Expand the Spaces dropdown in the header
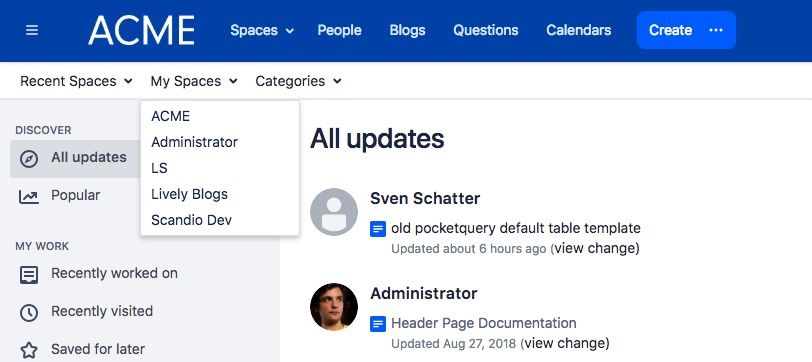812x362 pixels. coord(262,30)
